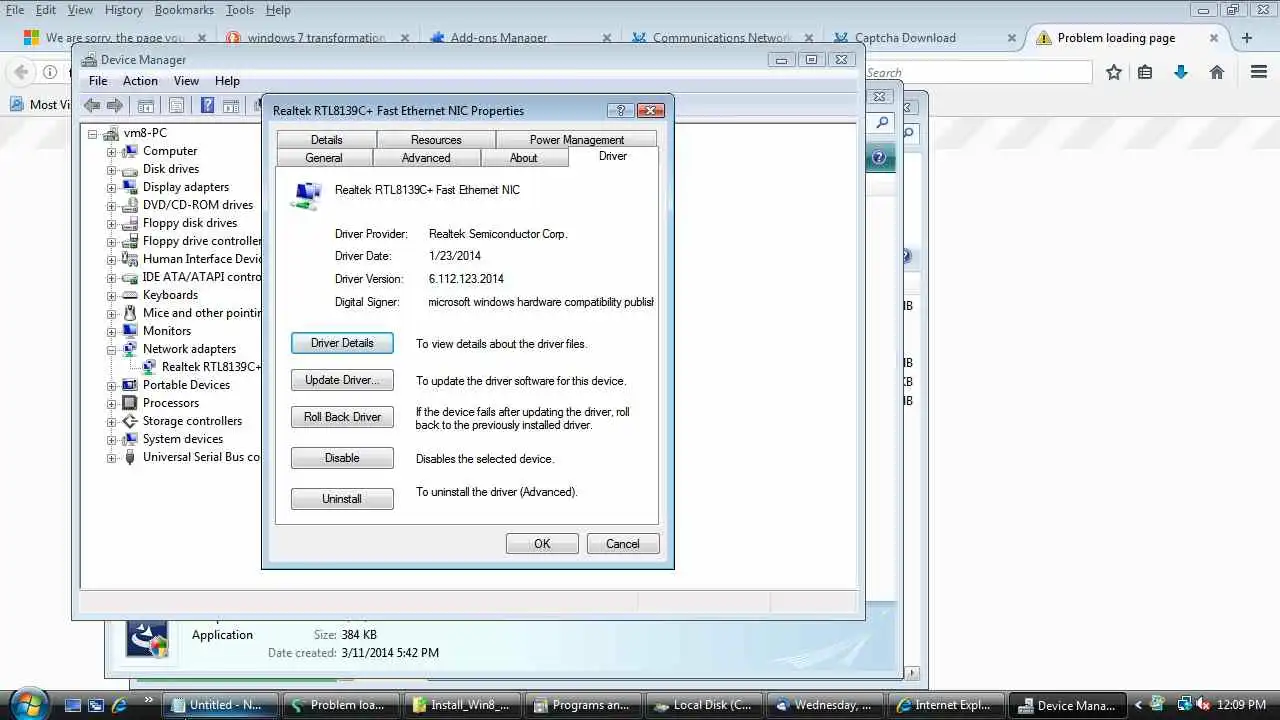Image resolution: width=1280 pixels, height=720 pixels.
Task: Click the help question button in Properties title bar
Action: tap(620, 111)
